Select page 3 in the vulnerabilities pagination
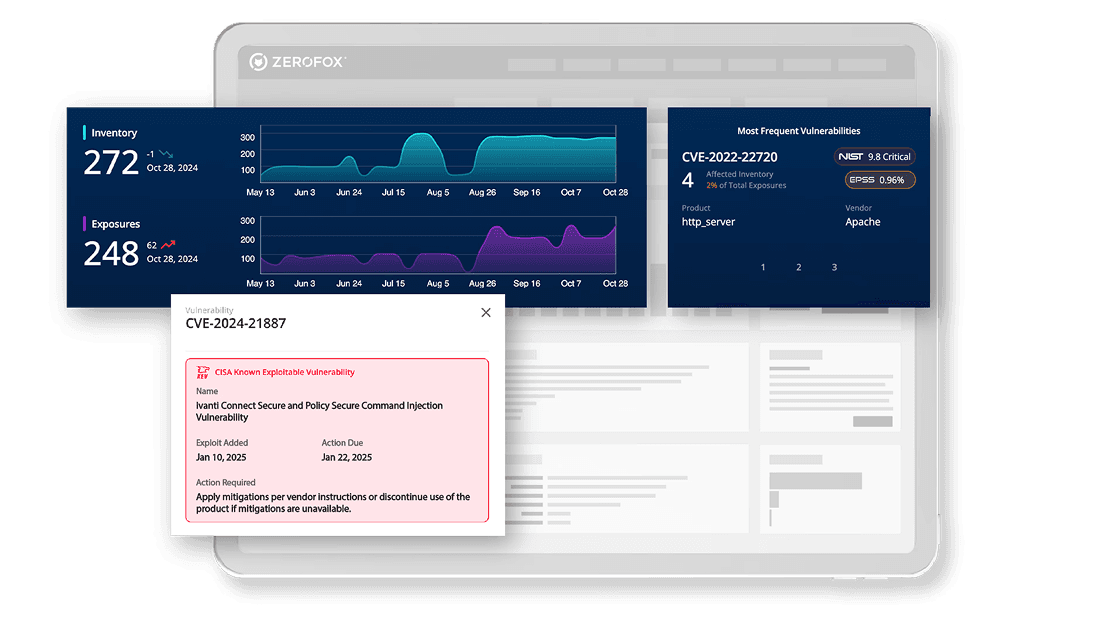Viewport: 1098px width, 628px height. pyautogui.click(x=834, y=267)
